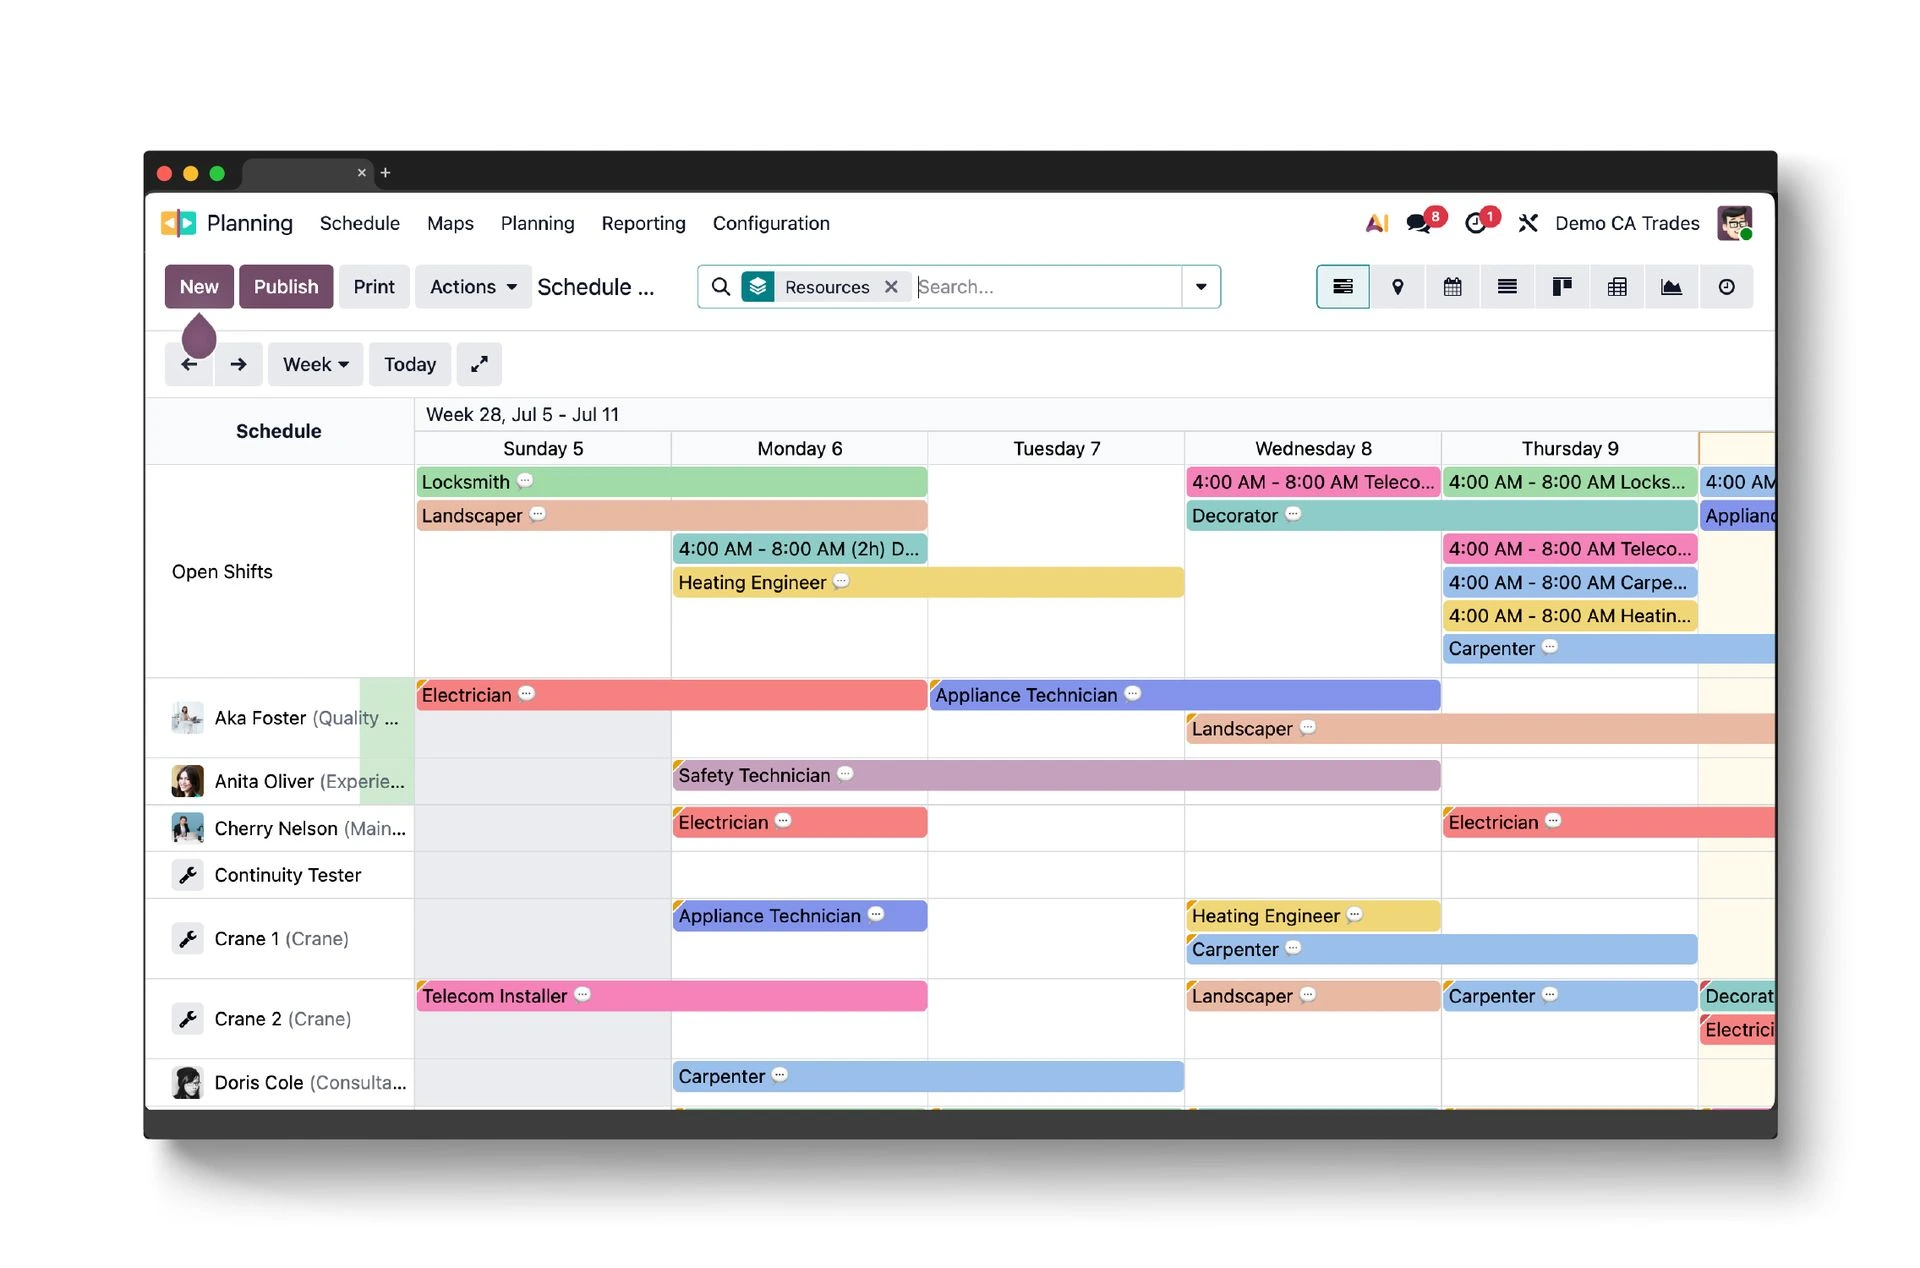Screen dimensions: 1920x1268
Task: Switch to List view
Action: tap(1507, 287)
